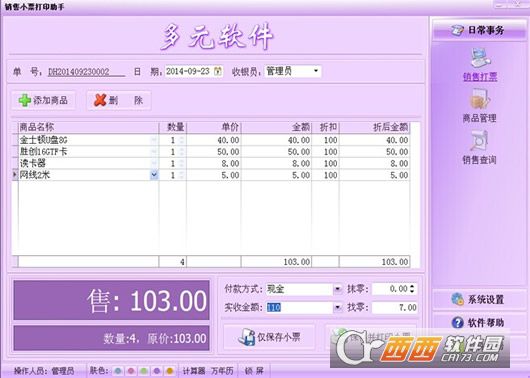Click the 折后金额 column header
The width and height of the screenshot is (530, 378).
375,127
